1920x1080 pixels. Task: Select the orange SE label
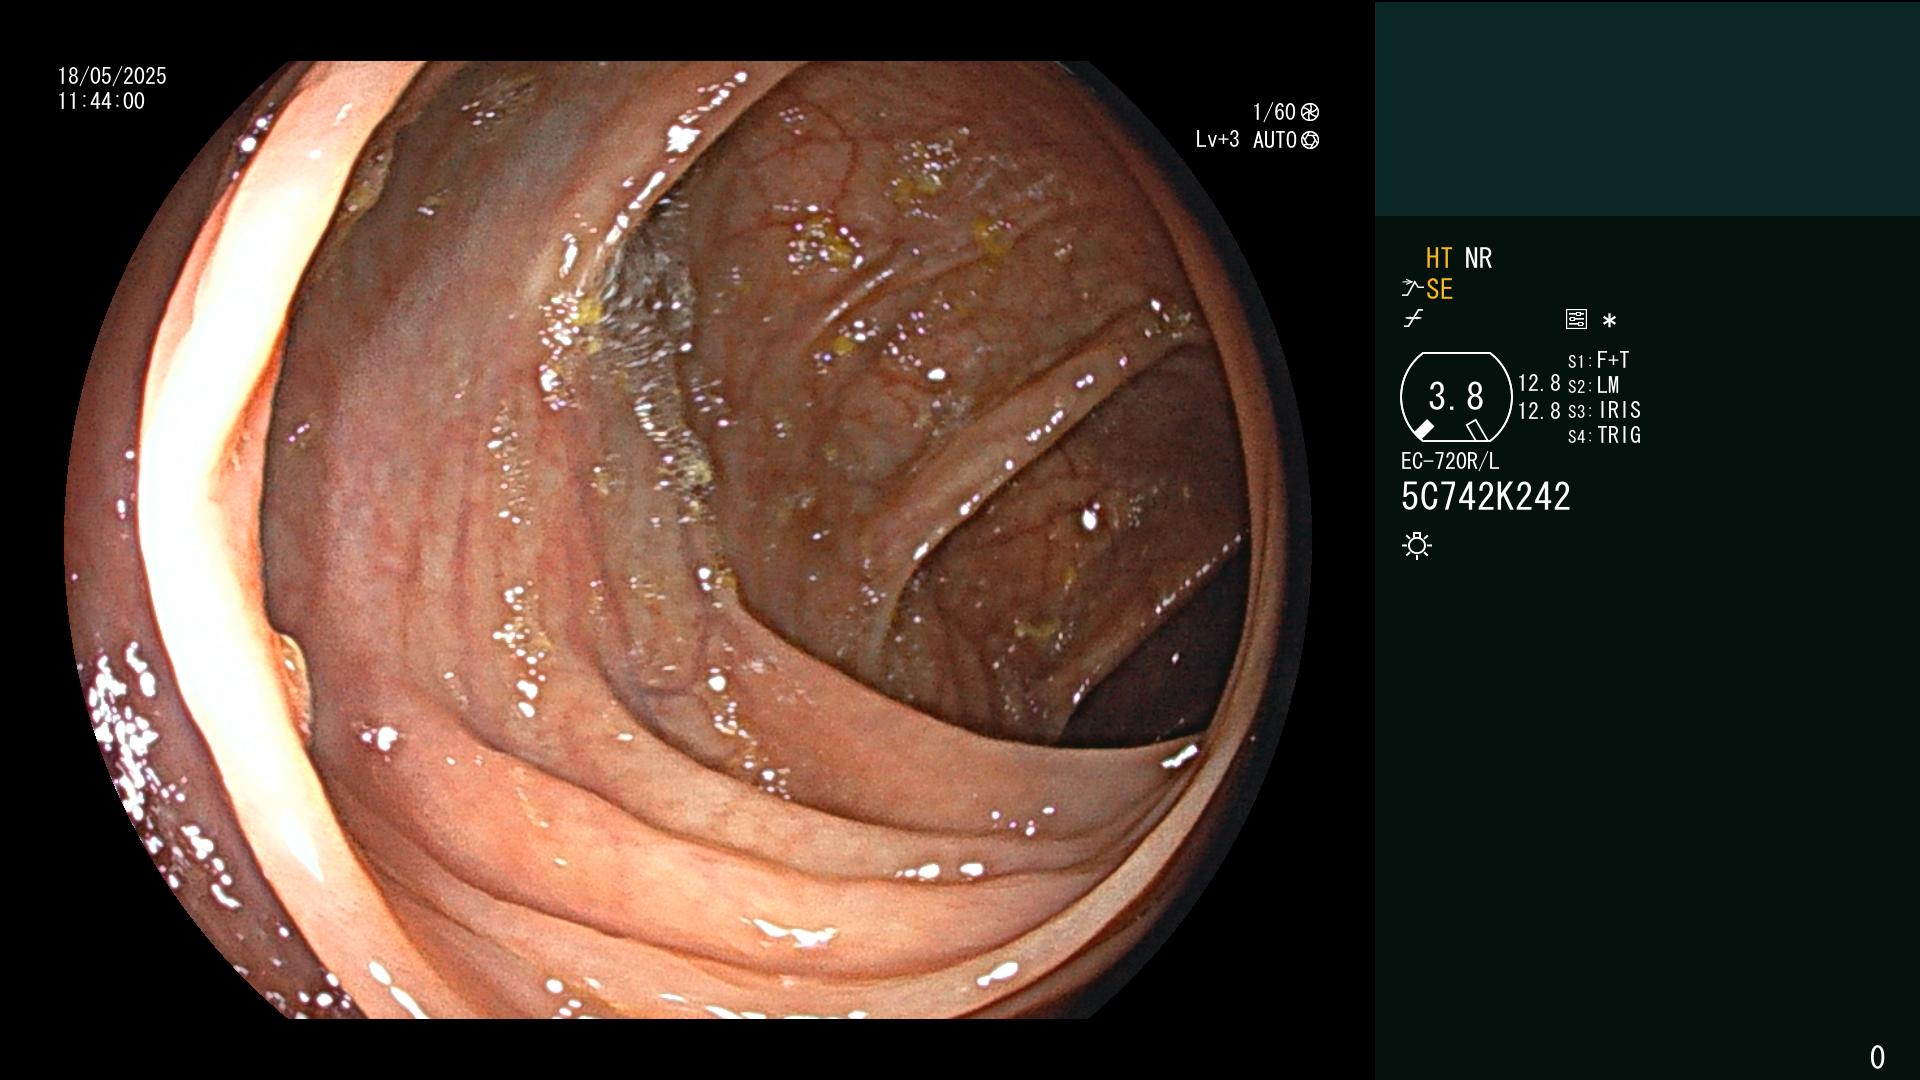(1439, 289)
